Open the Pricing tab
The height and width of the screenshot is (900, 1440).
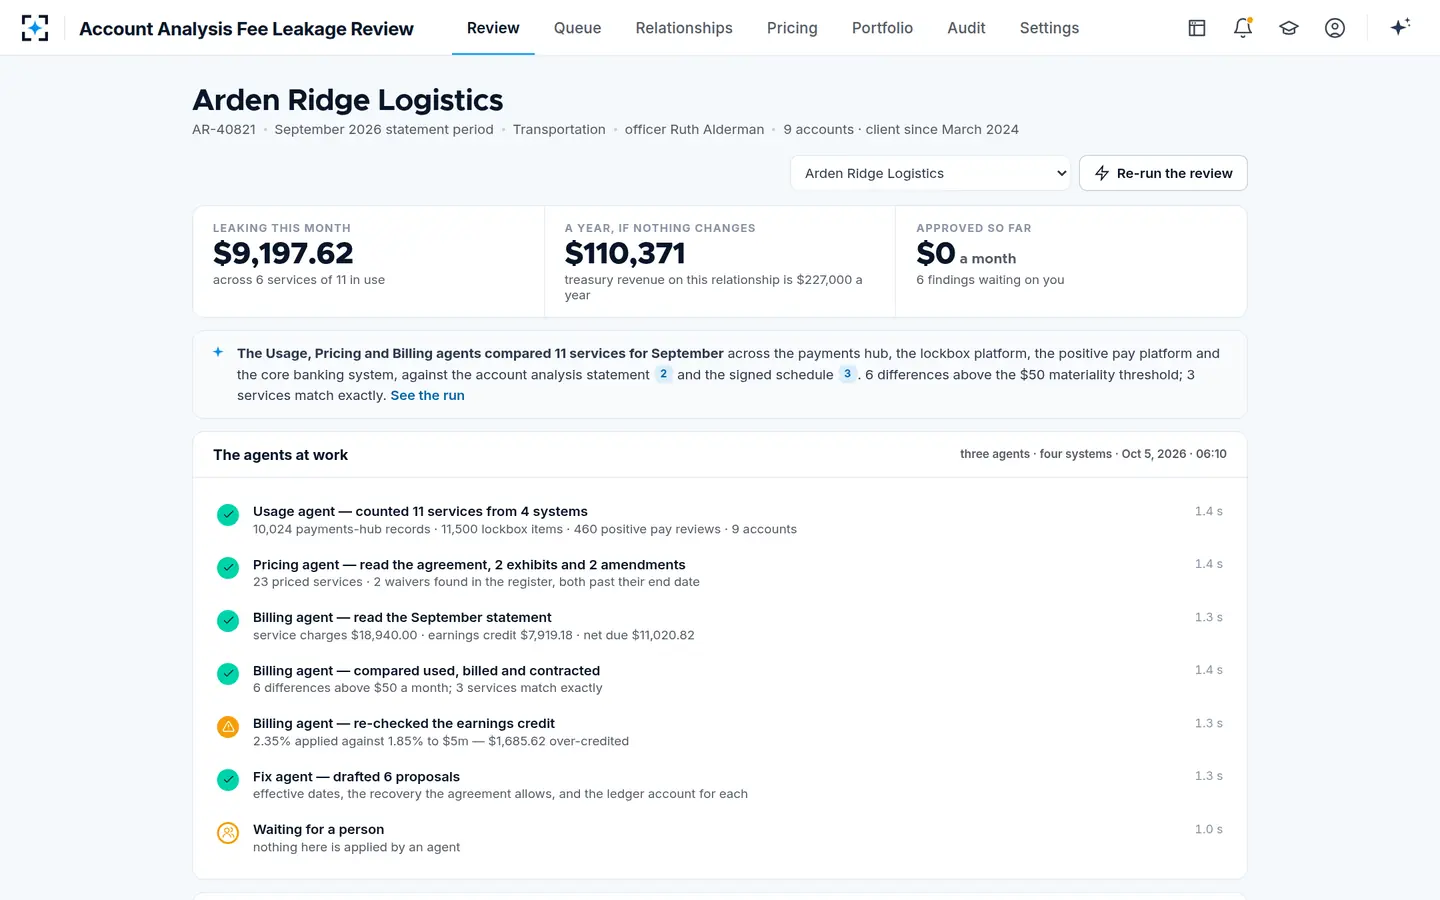pyautogui.click(x=792, y=28)
